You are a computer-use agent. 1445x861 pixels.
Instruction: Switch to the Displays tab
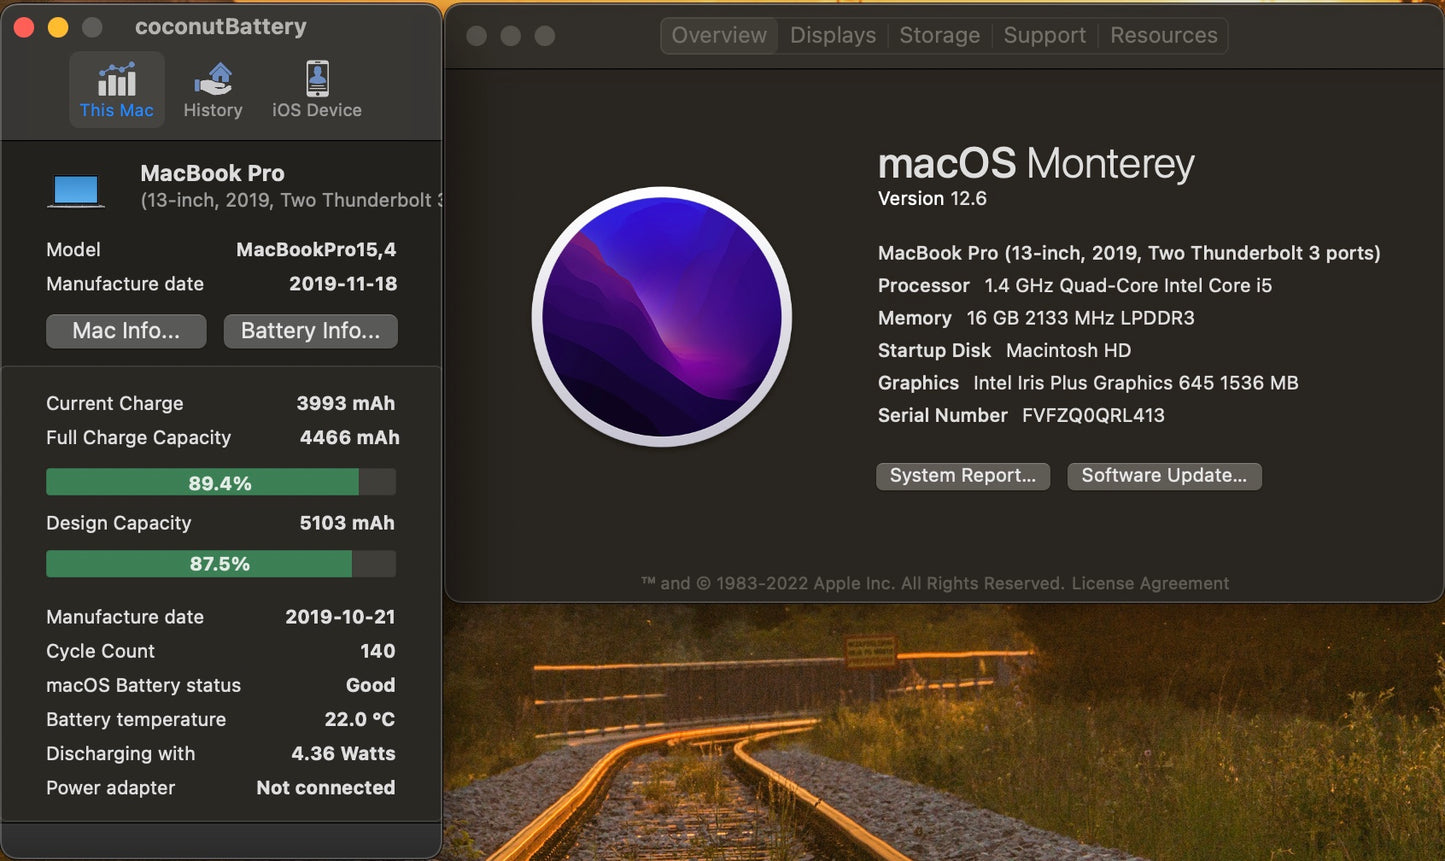tap(832, 35)
